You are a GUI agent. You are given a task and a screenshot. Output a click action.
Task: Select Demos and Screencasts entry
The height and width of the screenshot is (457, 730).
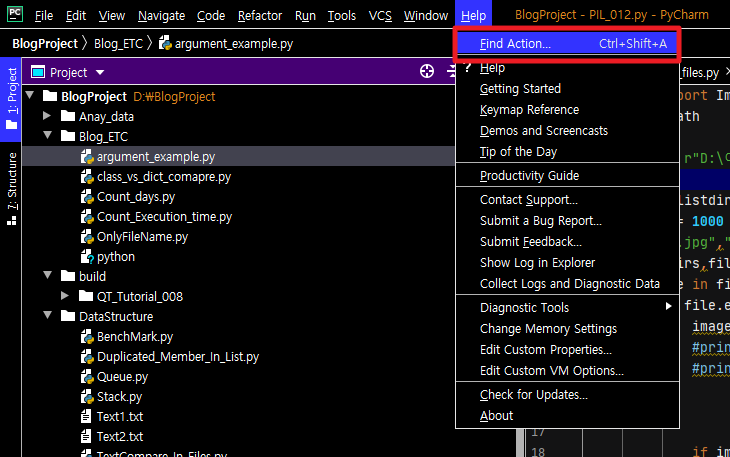(x=568, y=131)
